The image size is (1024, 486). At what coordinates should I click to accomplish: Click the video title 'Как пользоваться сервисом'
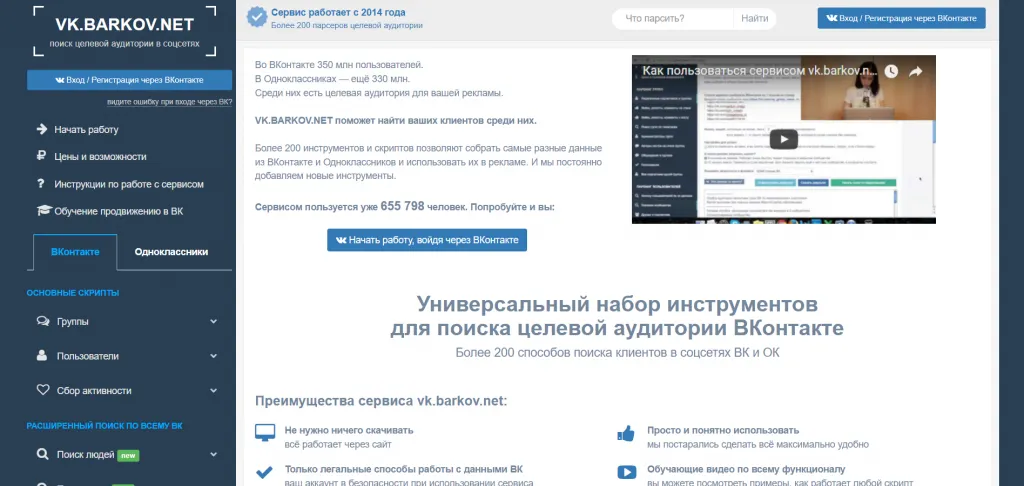(758, 71)
